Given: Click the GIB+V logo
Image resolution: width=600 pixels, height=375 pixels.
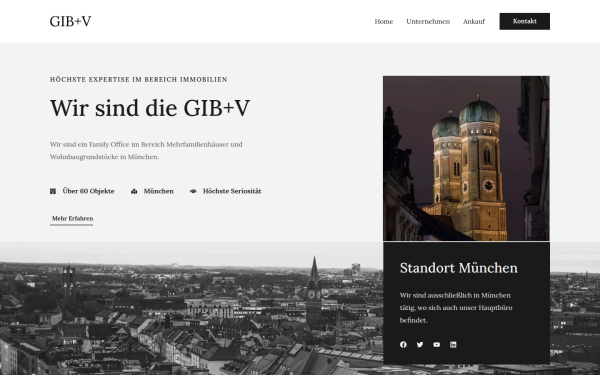Looking at the screenshot, I should [x=70, y=21].
